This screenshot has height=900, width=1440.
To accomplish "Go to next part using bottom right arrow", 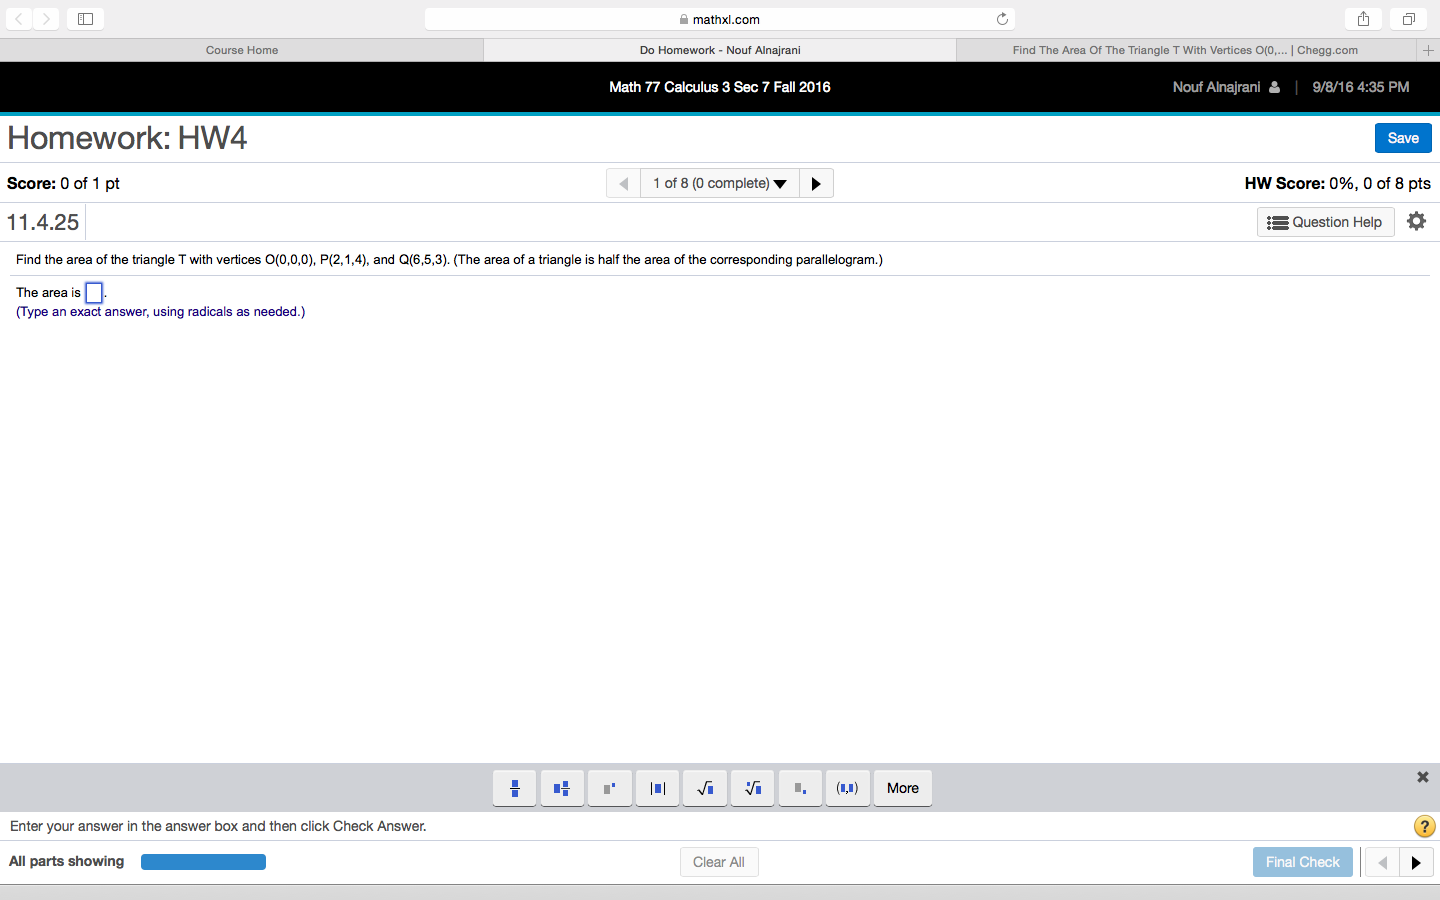I will (x=1416, y=862).
